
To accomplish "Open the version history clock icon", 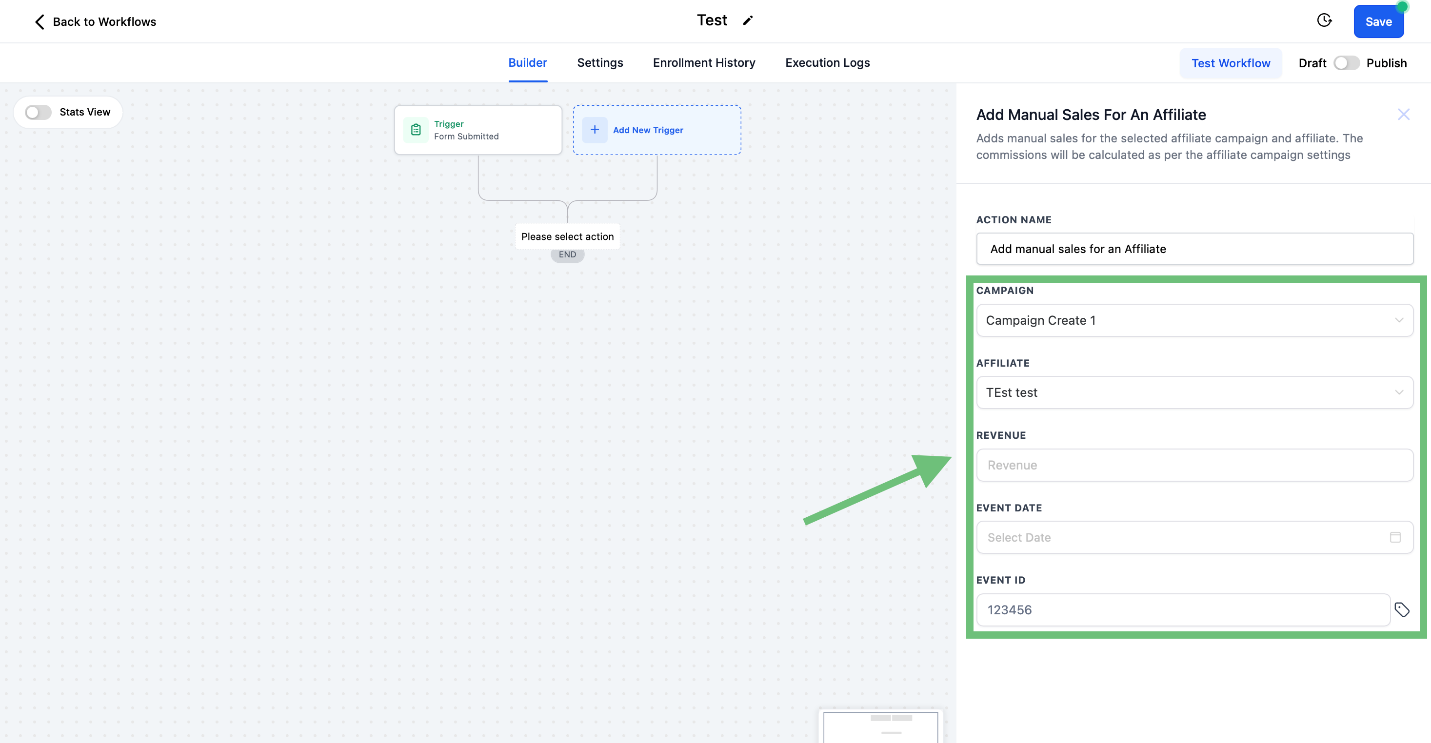I will pyautogui.click(x=1324, y=21).
